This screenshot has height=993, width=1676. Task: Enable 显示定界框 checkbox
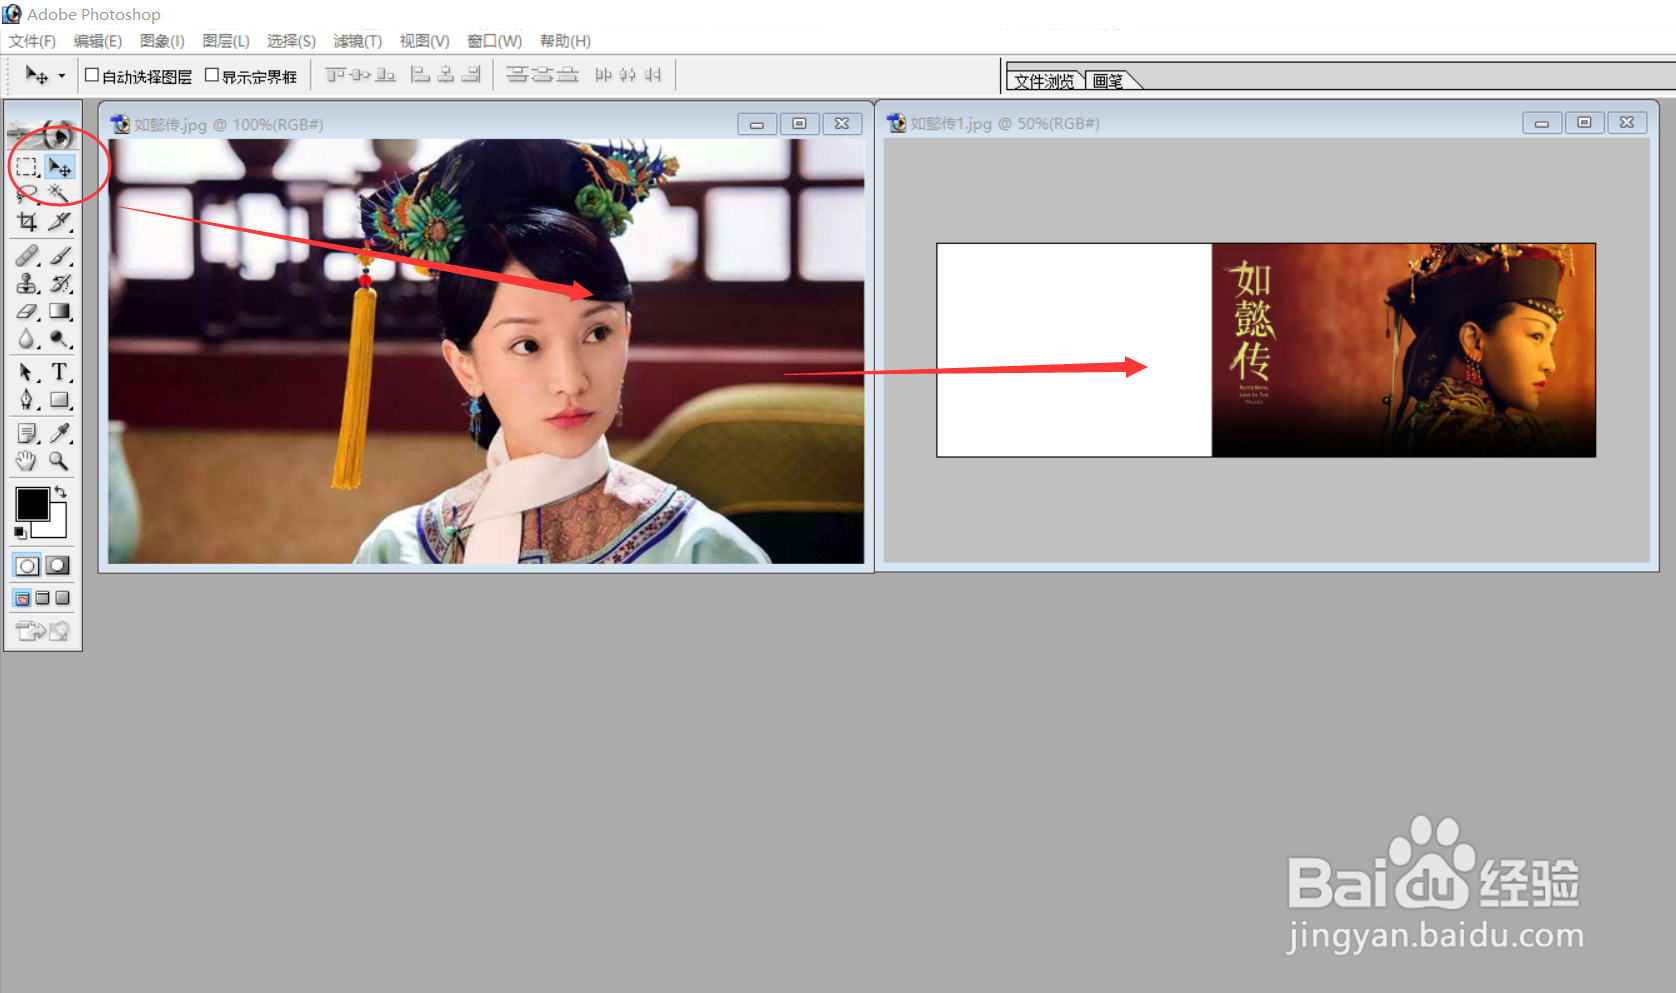pyautogui.click(x=212, y=75)
